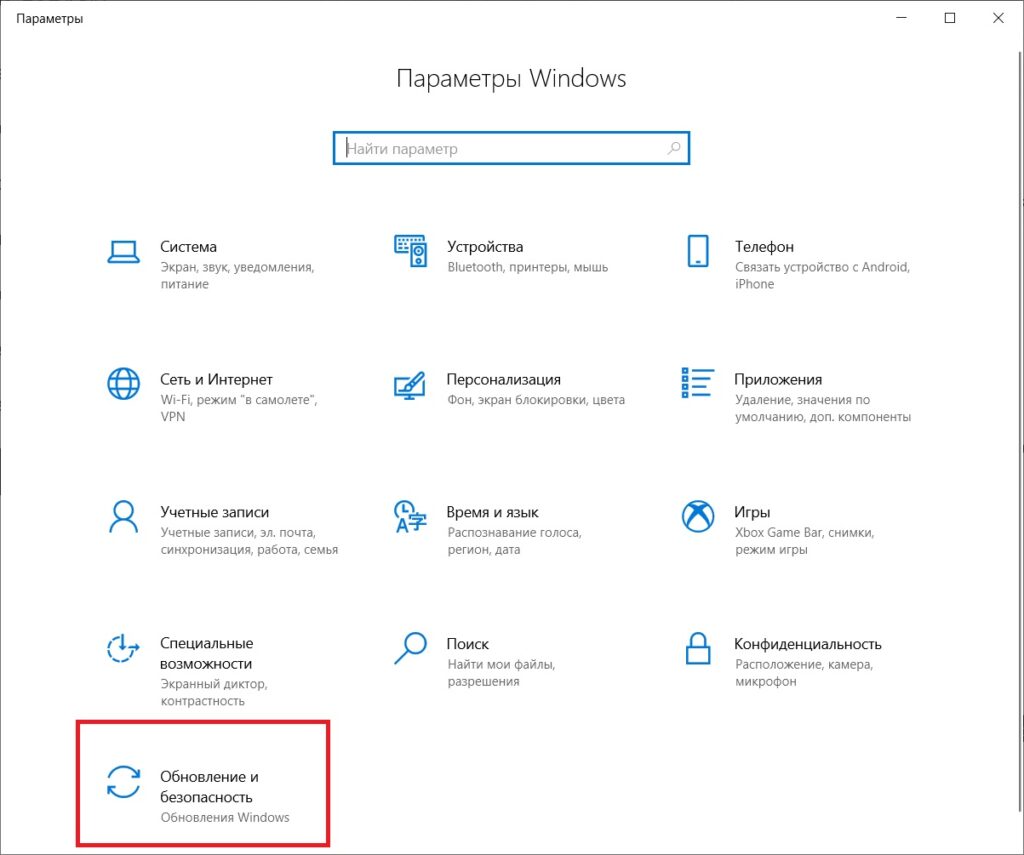The height and width of the screenshot is (855, 1024).
Task: Click the text 'Фон, экран блокировки, цвета'
Action: [x=536, y=400]
